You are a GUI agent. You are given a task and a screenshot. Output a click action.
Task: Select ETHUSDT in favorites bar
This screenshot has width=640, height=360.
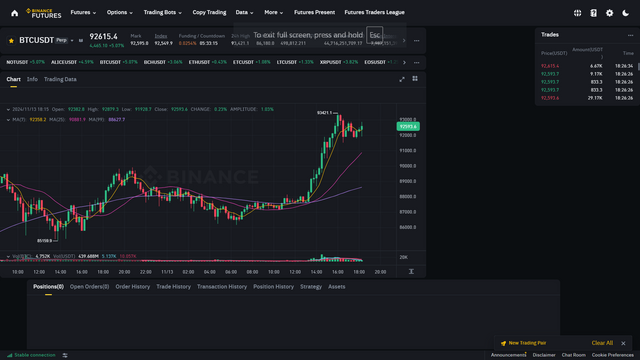click(207, 62)
